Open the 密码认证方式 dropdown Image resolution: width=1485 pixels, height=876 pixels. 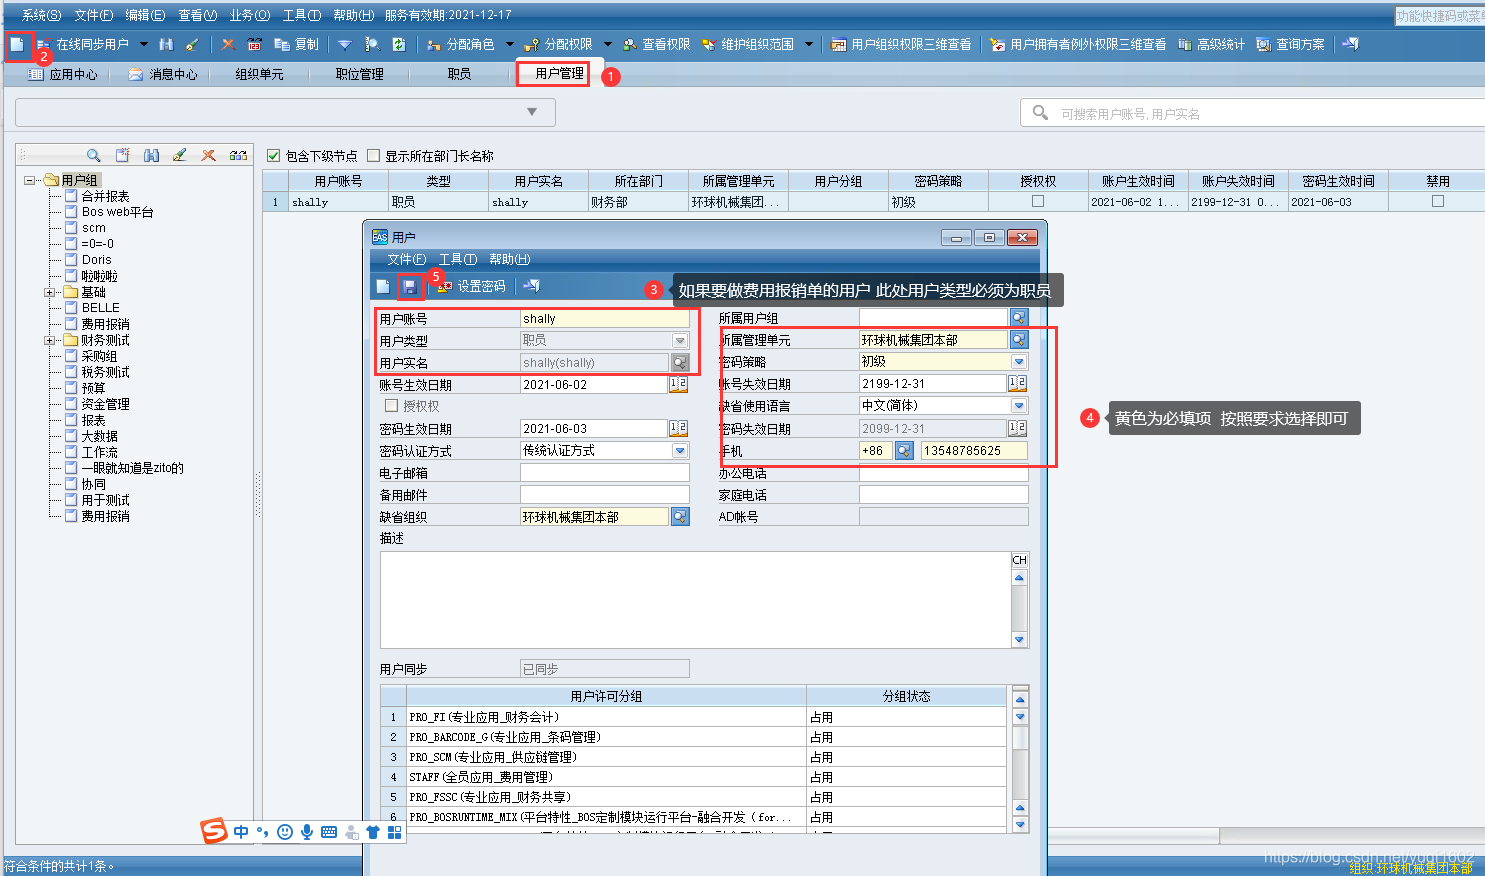tap(680, 450)
